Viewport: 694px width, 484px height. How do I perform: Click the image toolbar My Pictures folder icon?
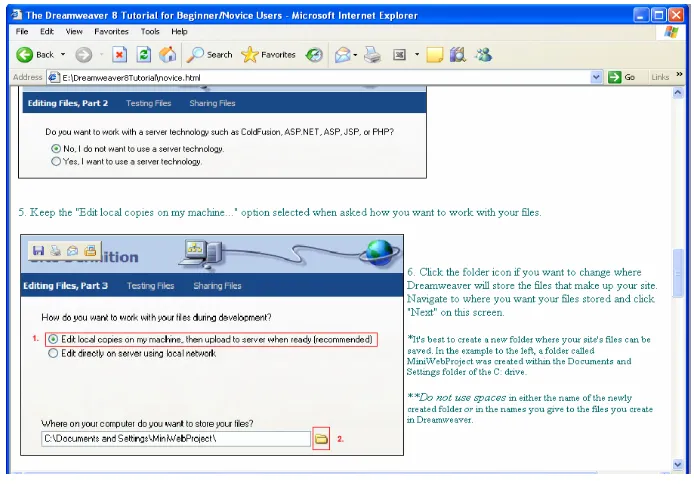(x=90, y=251)
